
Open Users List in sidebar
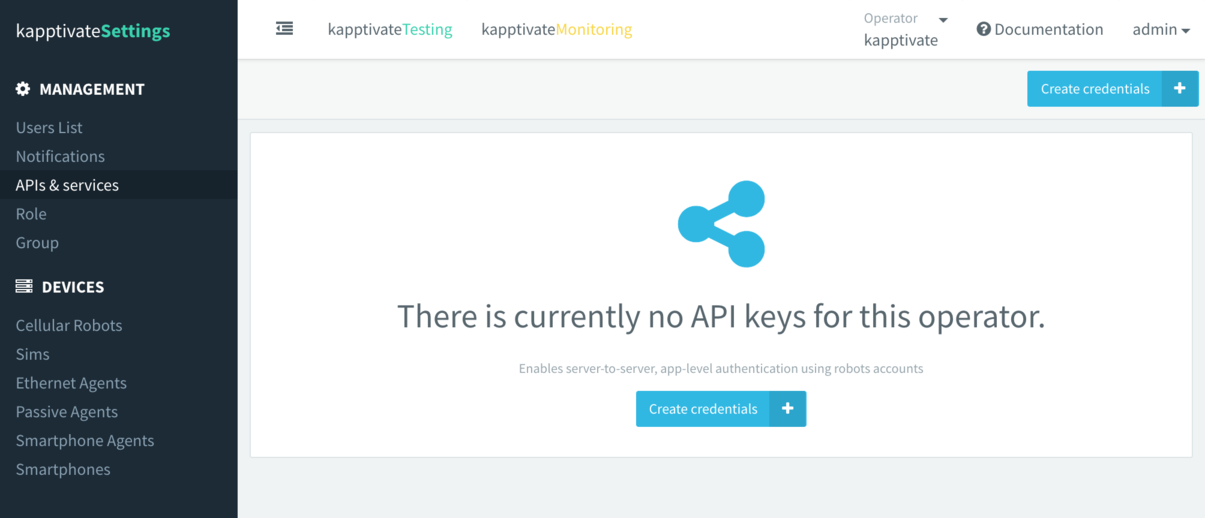pyautogui.click(x=49, y=128)
